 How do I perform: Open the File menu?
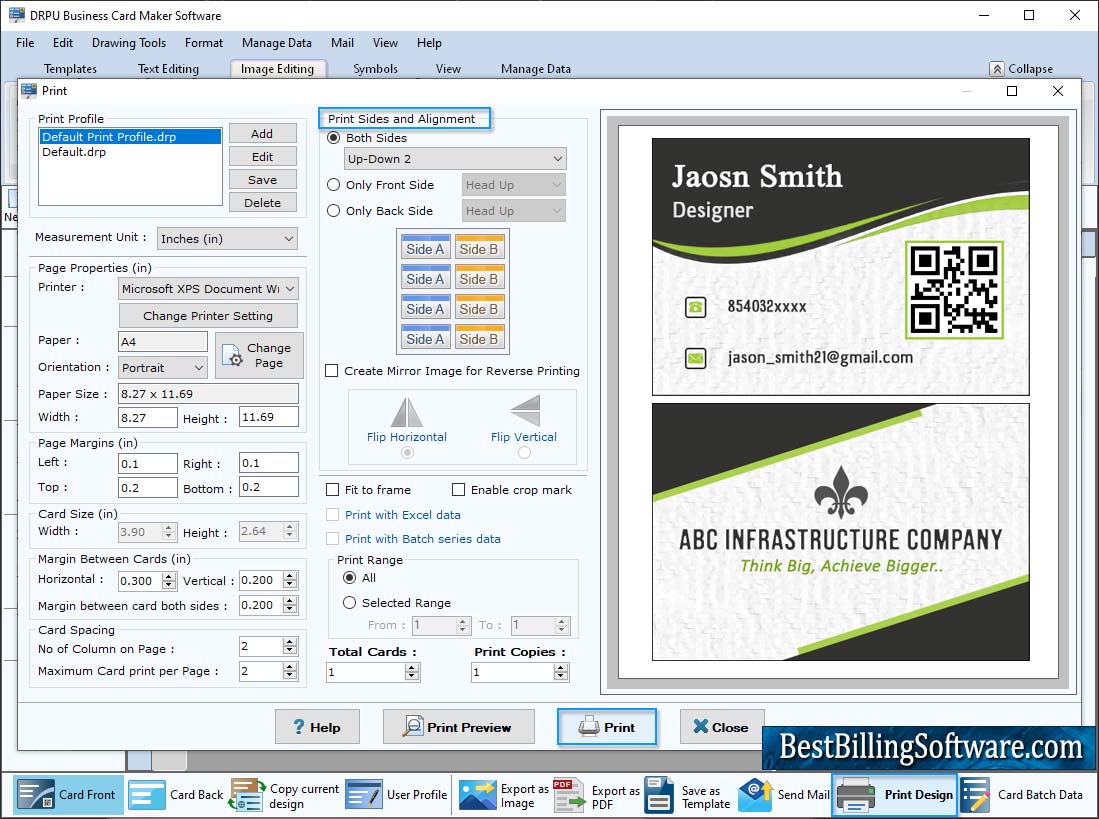click(x=25, y=43)
